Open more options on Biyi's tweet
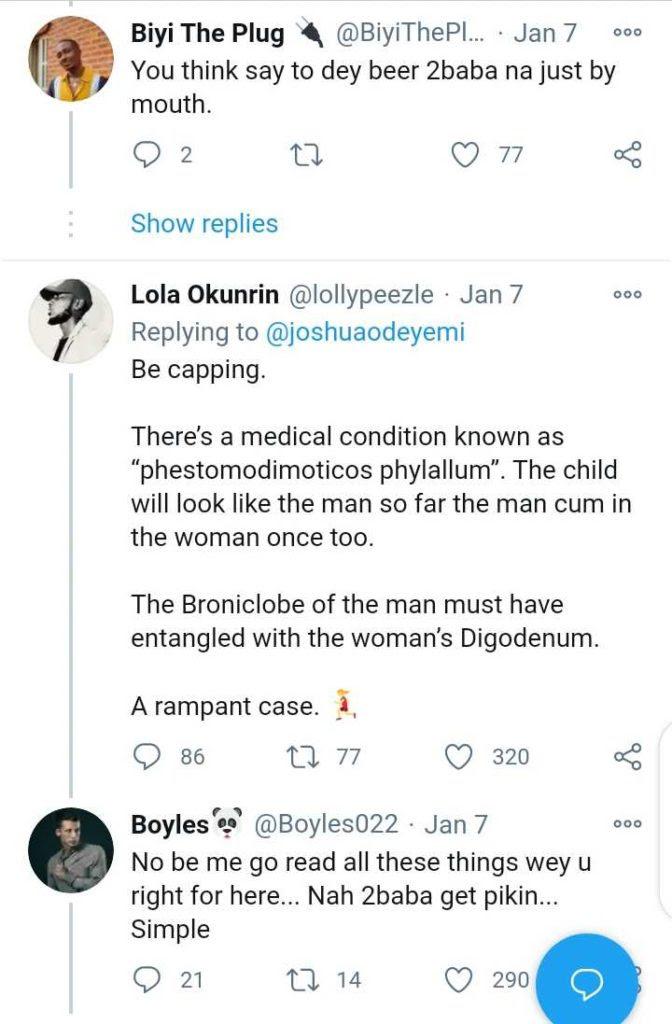 pyautogui.click(x=627, y=32)
